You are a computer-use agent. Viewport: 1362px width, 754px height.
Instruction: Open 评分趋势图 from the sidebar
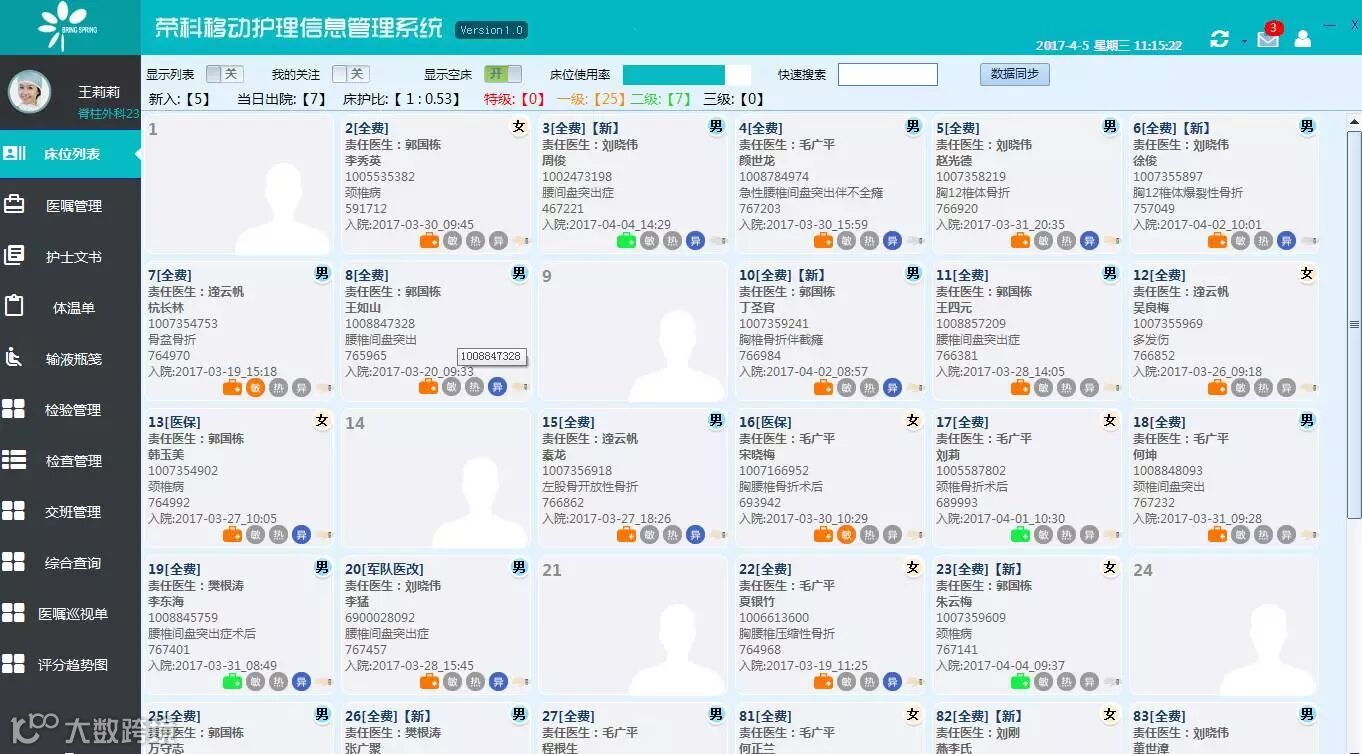(x=70, y=664)
